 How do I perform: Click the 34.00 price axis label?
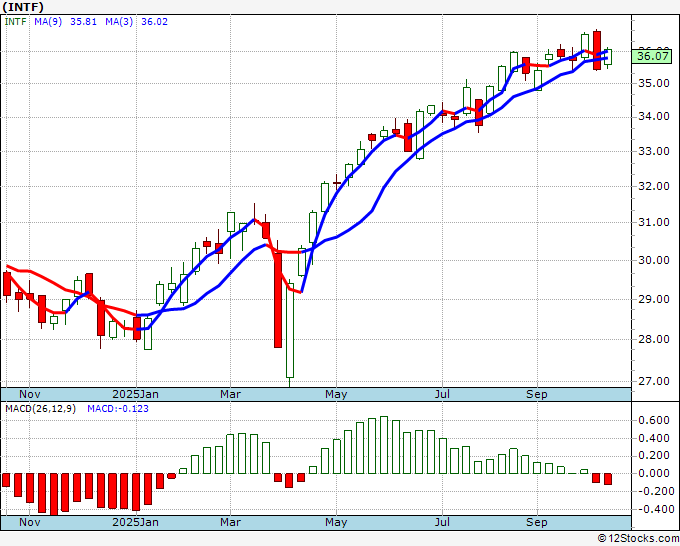[x=654, y=117]
